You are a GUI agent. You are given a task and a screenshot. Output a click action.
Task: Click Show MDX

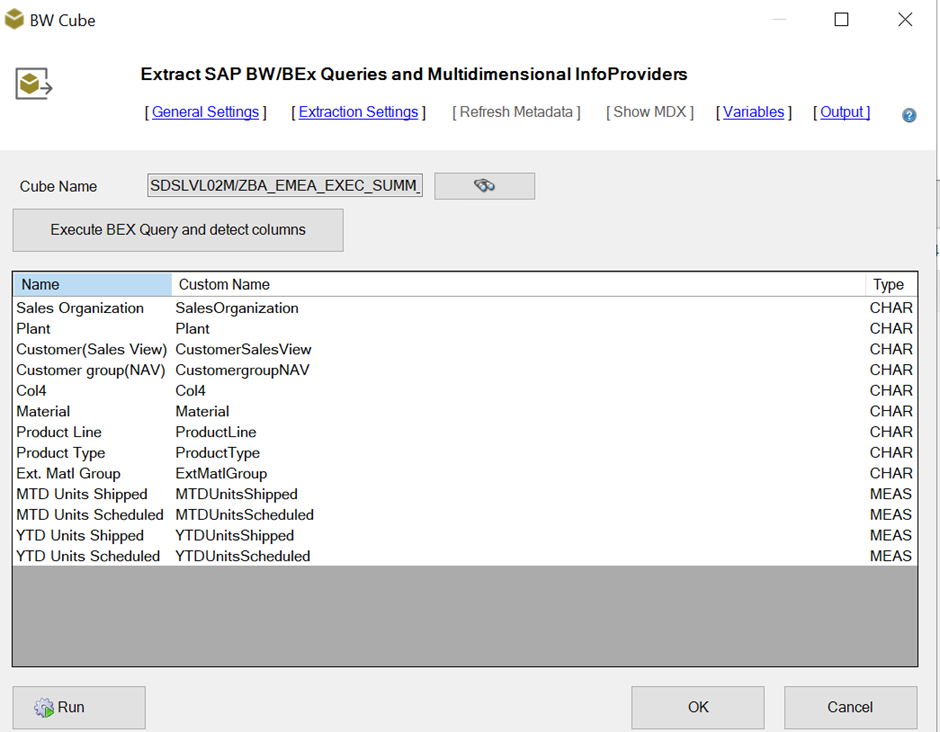coord(650,112)
